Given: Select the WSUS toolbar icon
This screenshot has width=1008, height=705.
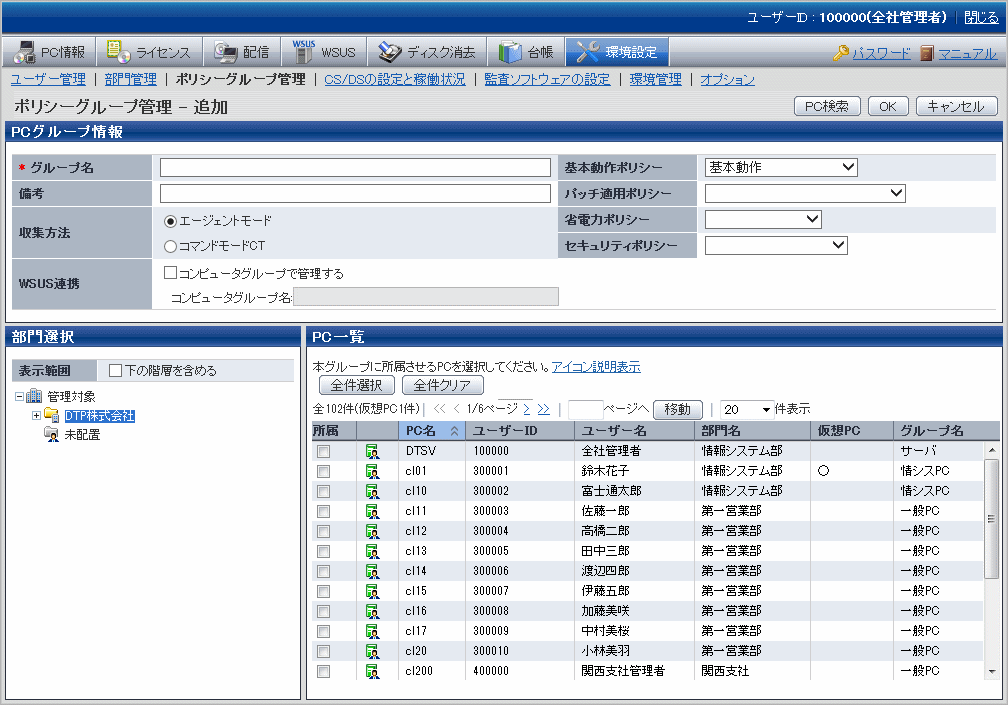Looking at the screenshot, I should (303, 52).
